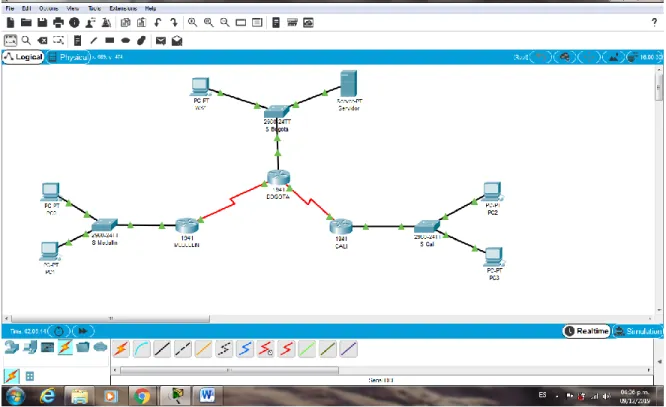Pick the draw line tool
Viewport: 666px width, 407px height.
pyautogui.click(x=93, y=40)
